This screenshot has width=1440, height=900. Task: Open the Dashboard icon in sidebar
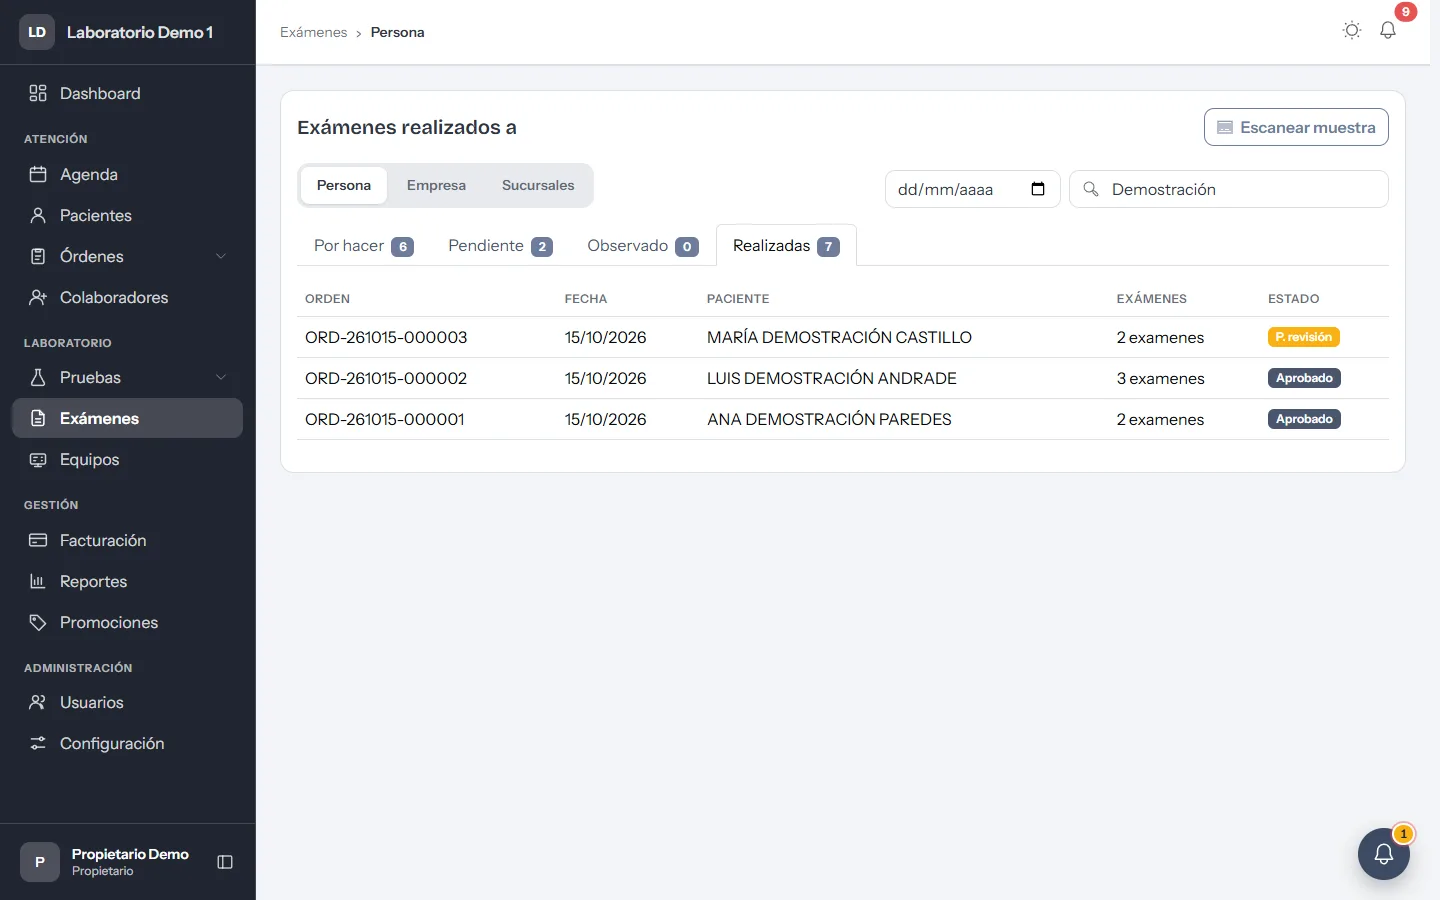point(38,93)
